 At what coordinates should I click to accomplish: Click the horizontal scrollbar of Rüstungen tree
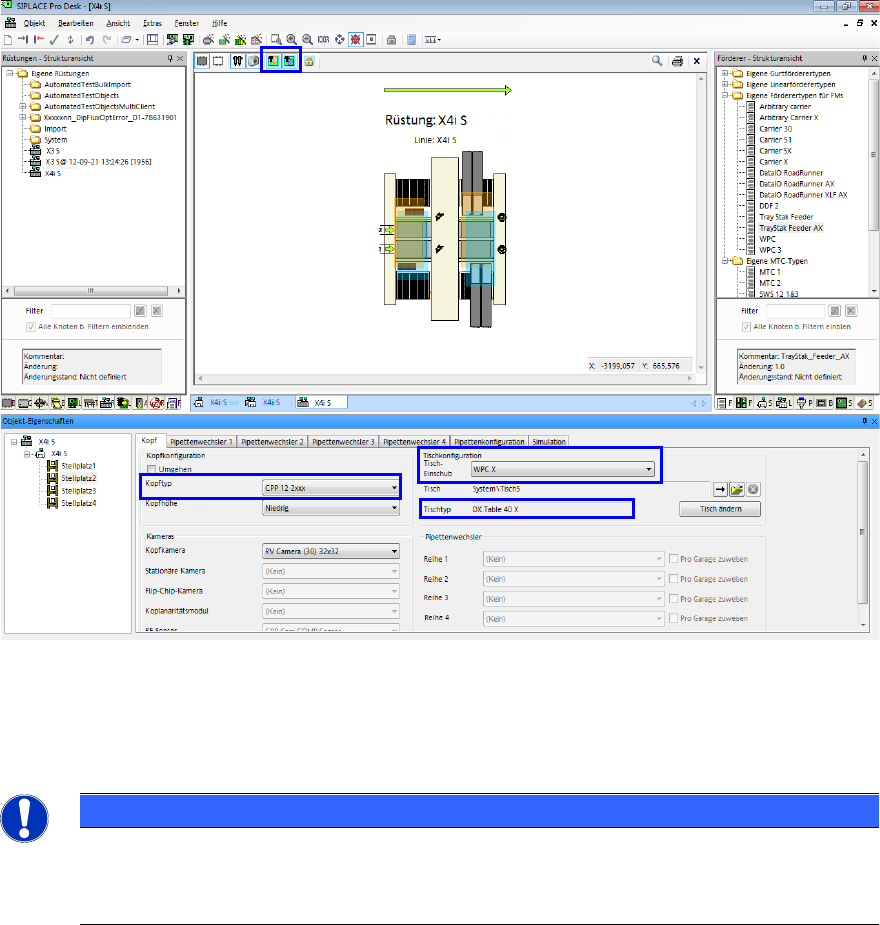93,291
